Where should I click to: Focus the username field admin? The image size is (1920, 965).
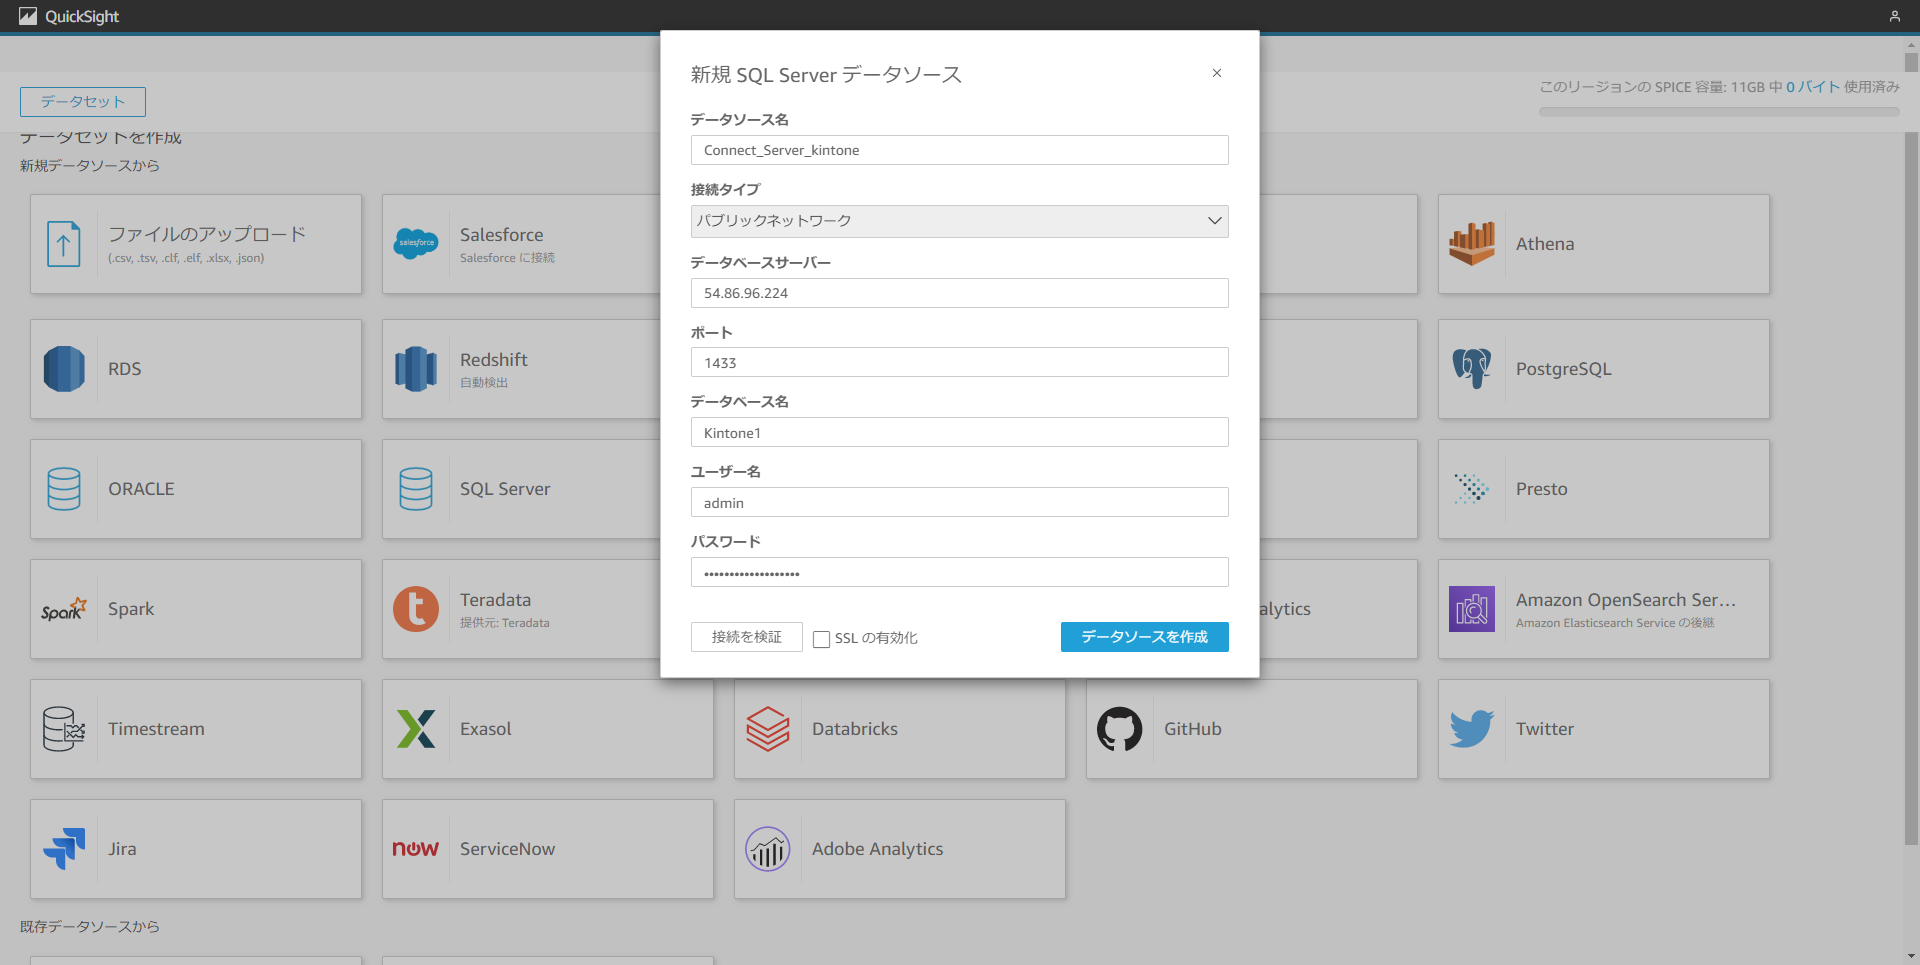point(960,502)
